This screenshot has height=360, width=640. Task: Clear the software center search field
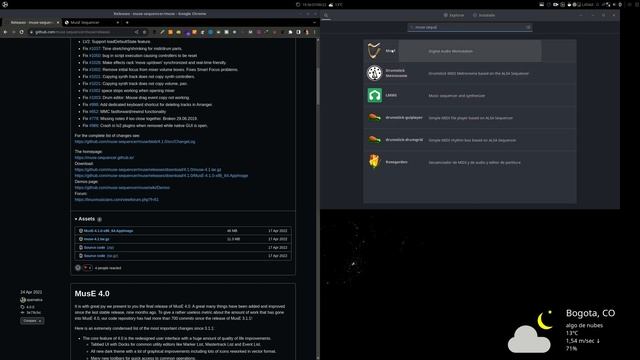[528, 27]
